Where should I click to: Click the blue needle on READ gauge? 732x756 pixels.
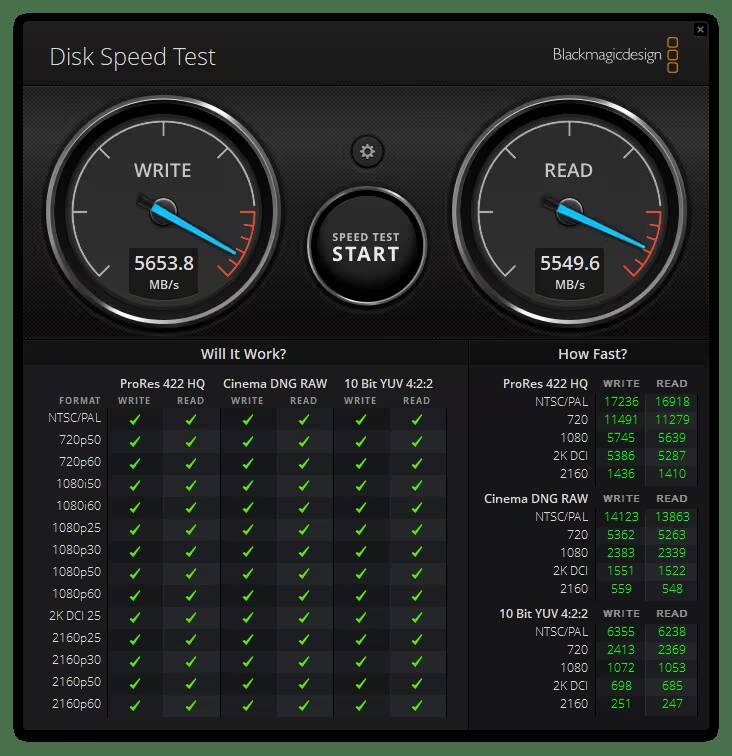coord(600,227)
